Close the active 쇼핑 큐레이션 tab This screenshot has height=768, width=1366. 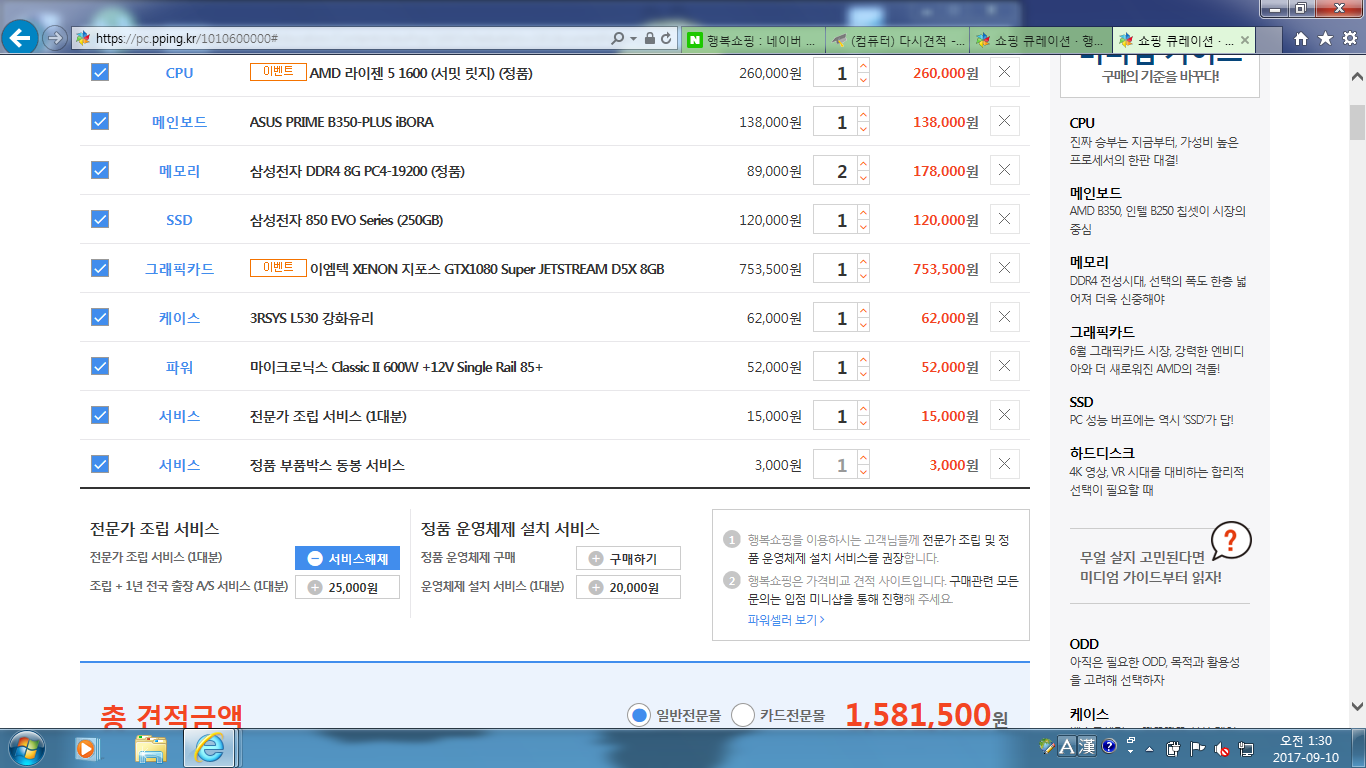[x=1244, y=40]
